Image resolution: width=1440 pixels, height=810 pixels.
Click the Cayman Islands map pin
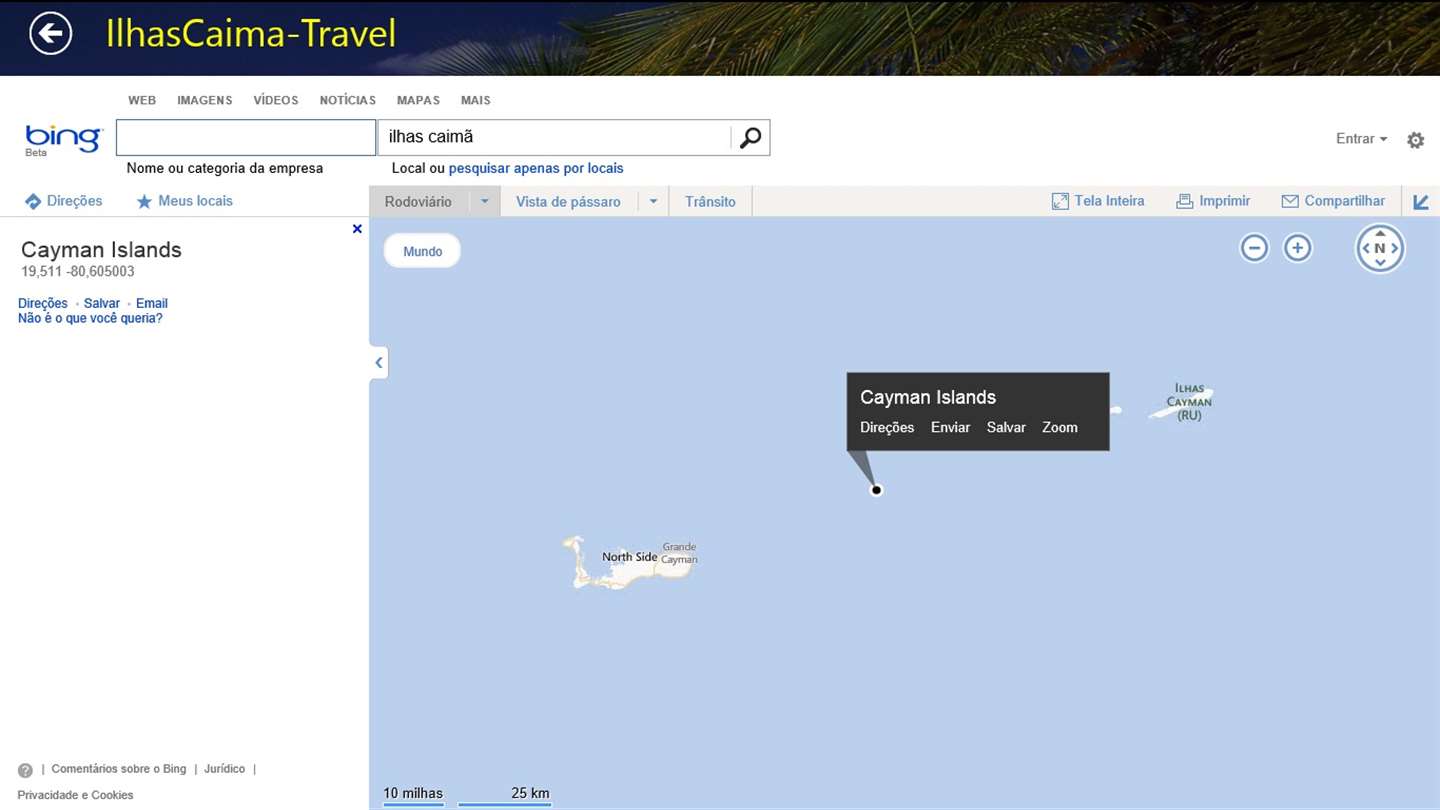click(877, 490)
